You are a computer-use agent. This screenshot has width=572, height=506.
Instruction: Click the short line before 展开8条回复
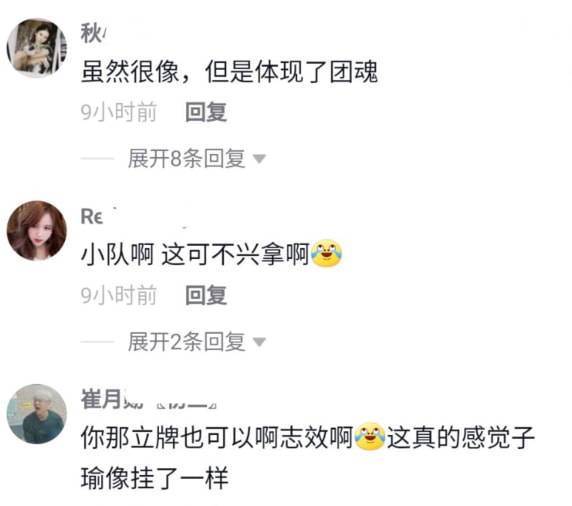[97, 159]
